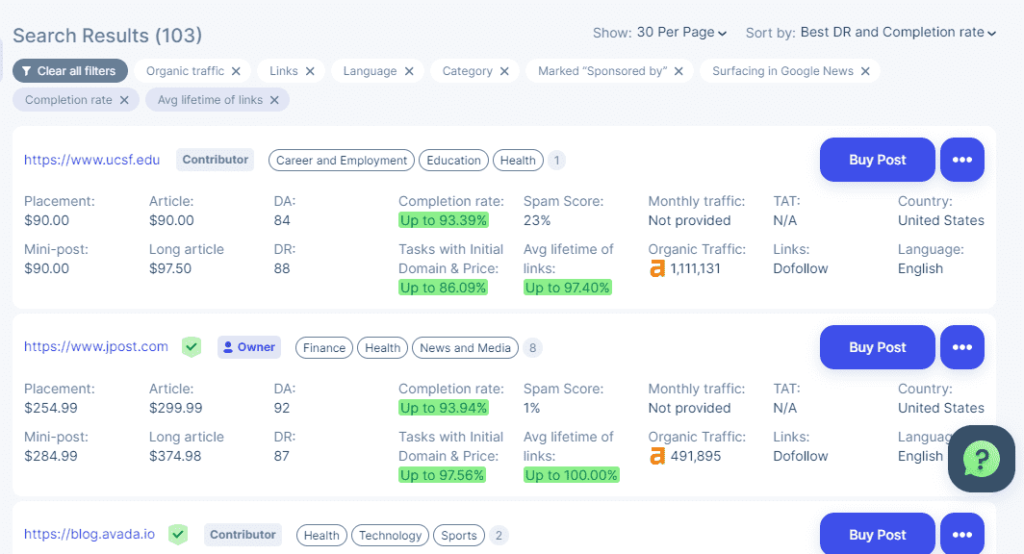This screenshot has height=554, width=1024.
Task: Clear all filters with funnel button
Action: point(70,71)
